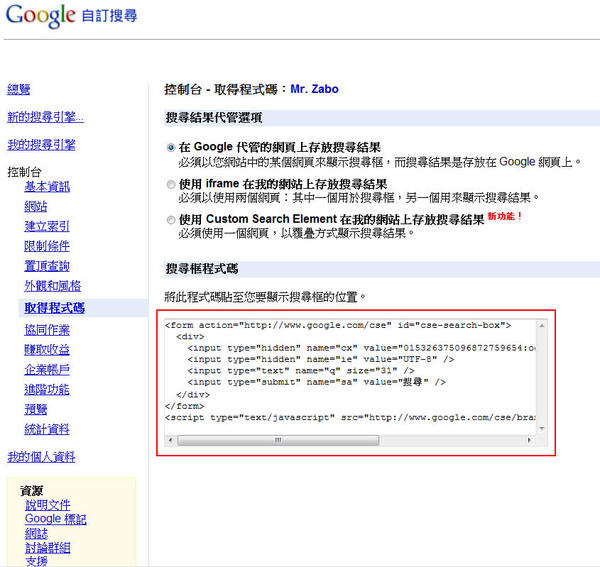Image resolution: width=600 pixels, height=567 pixels.
Task: Open 外觀和風格 sidebar item
Action: [x=53, y=286]
